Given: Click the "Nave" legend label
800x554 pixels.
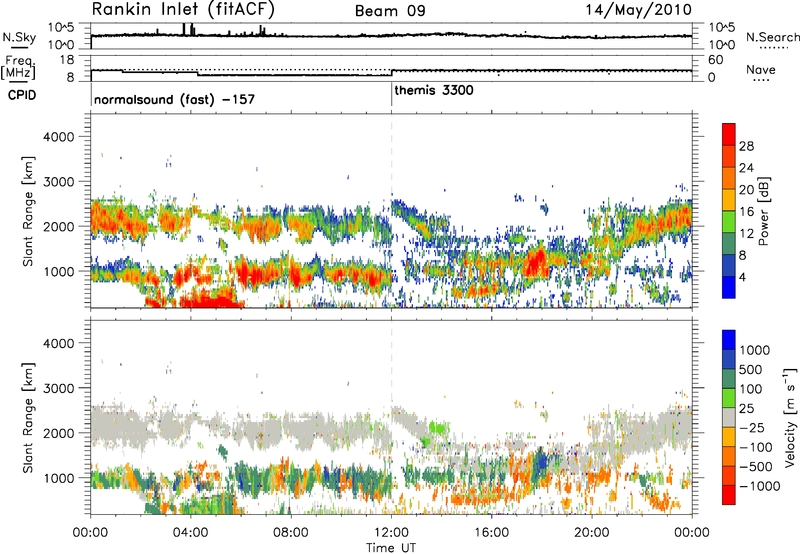Looking at the screenshot, I should [x=761, y=69].
